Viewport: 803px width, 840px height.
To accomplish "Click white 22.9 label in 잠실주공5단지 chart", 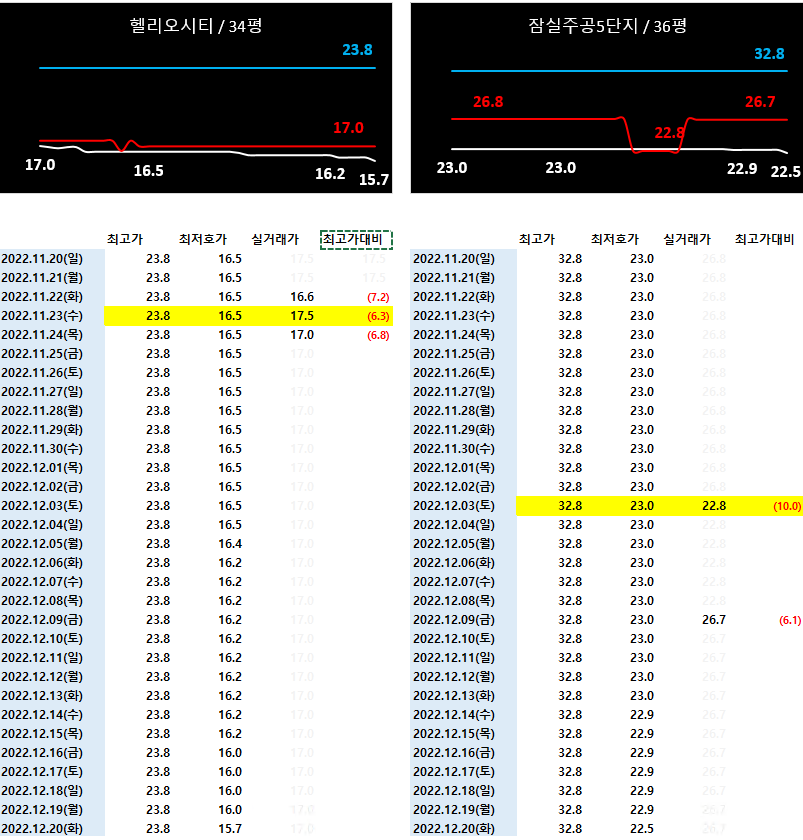I will (742, 169).
